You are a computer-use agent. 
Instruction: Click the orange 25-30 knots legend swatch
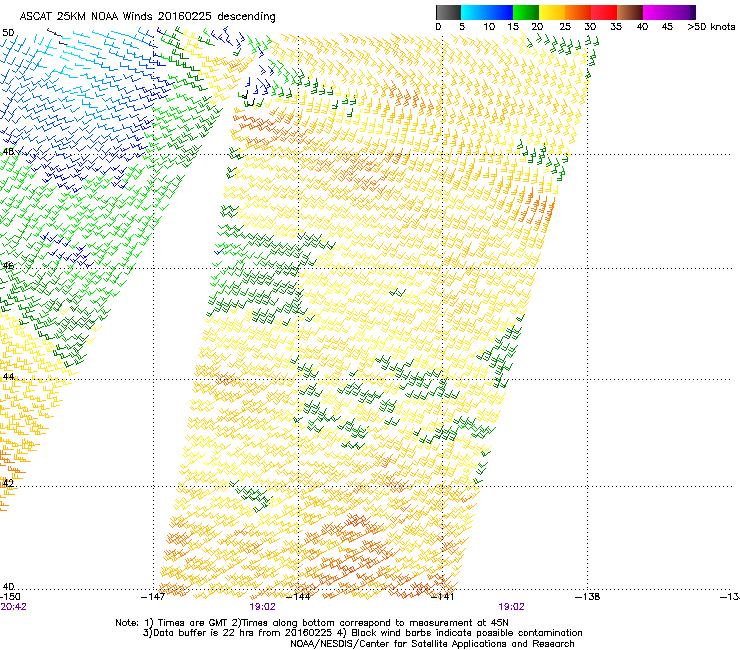pyautogui.click(x=578, y=12)
